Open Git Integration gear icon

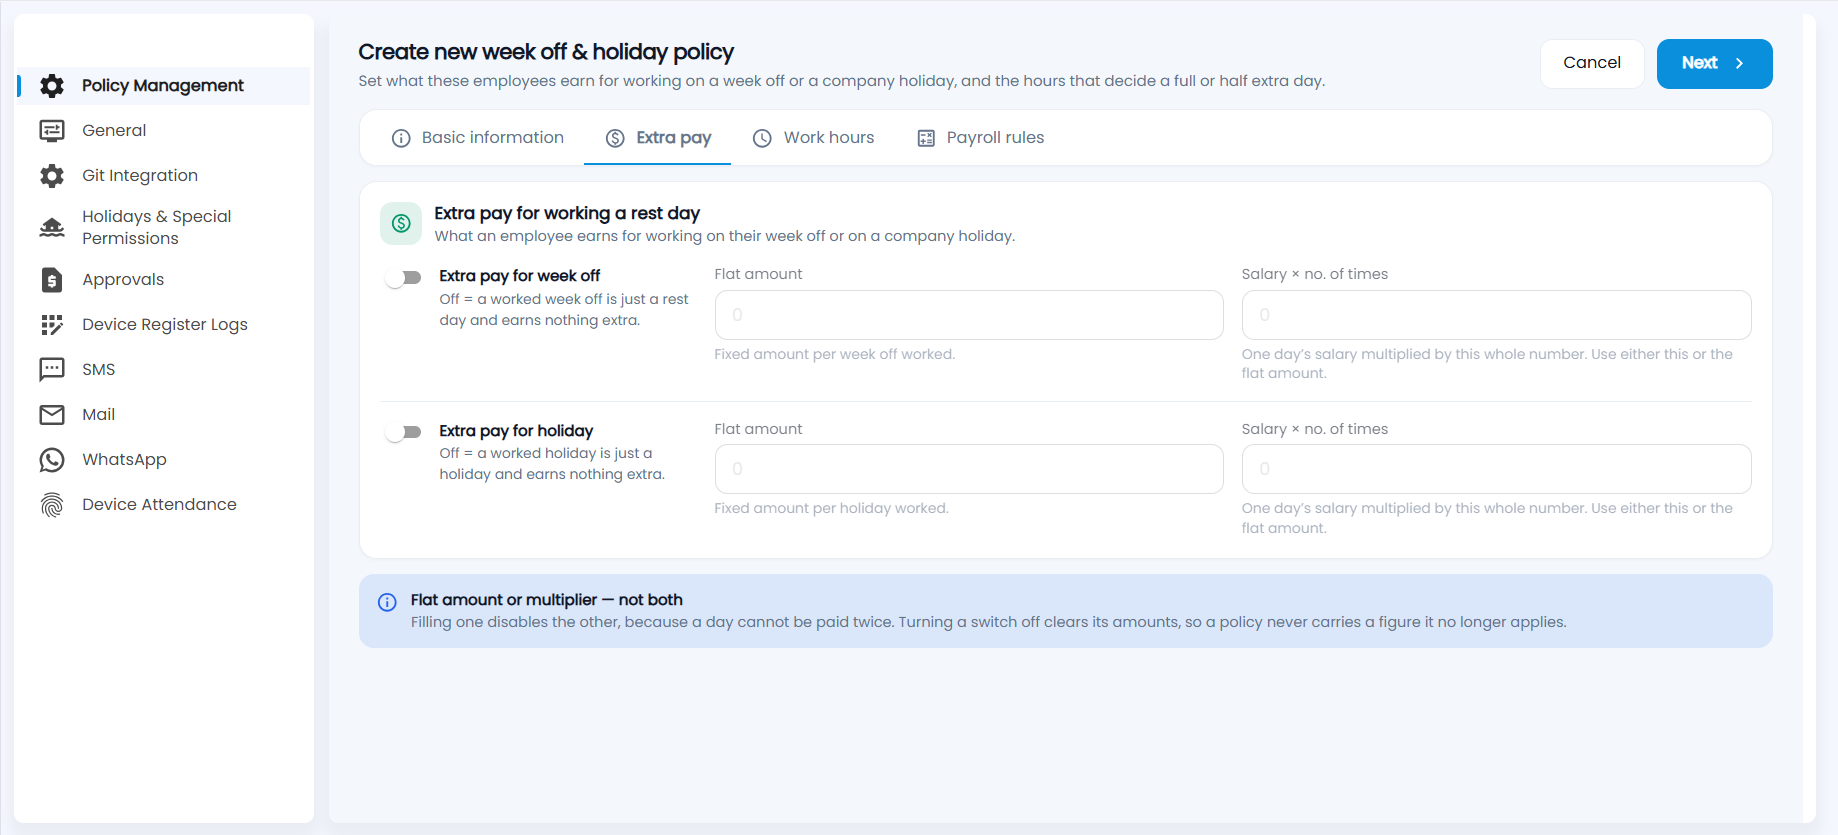[52, 176]
